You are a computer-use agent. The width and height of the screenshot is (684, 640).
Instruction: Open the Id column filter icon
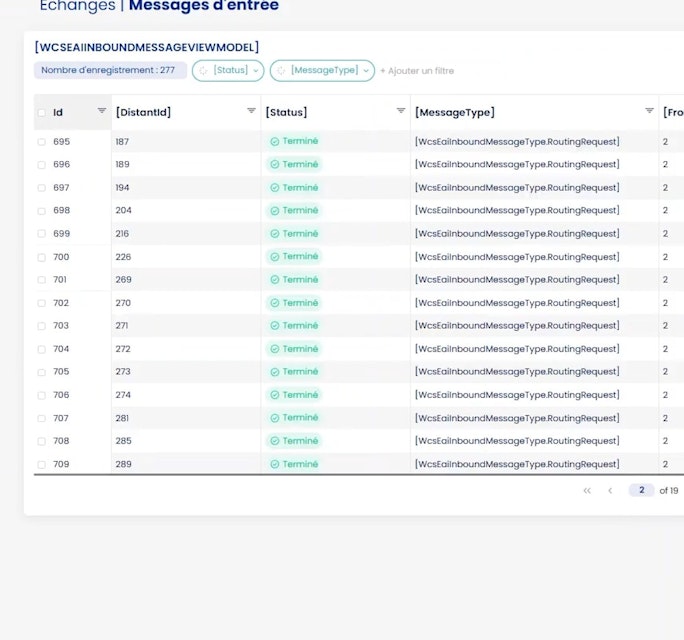pos(101,111)
